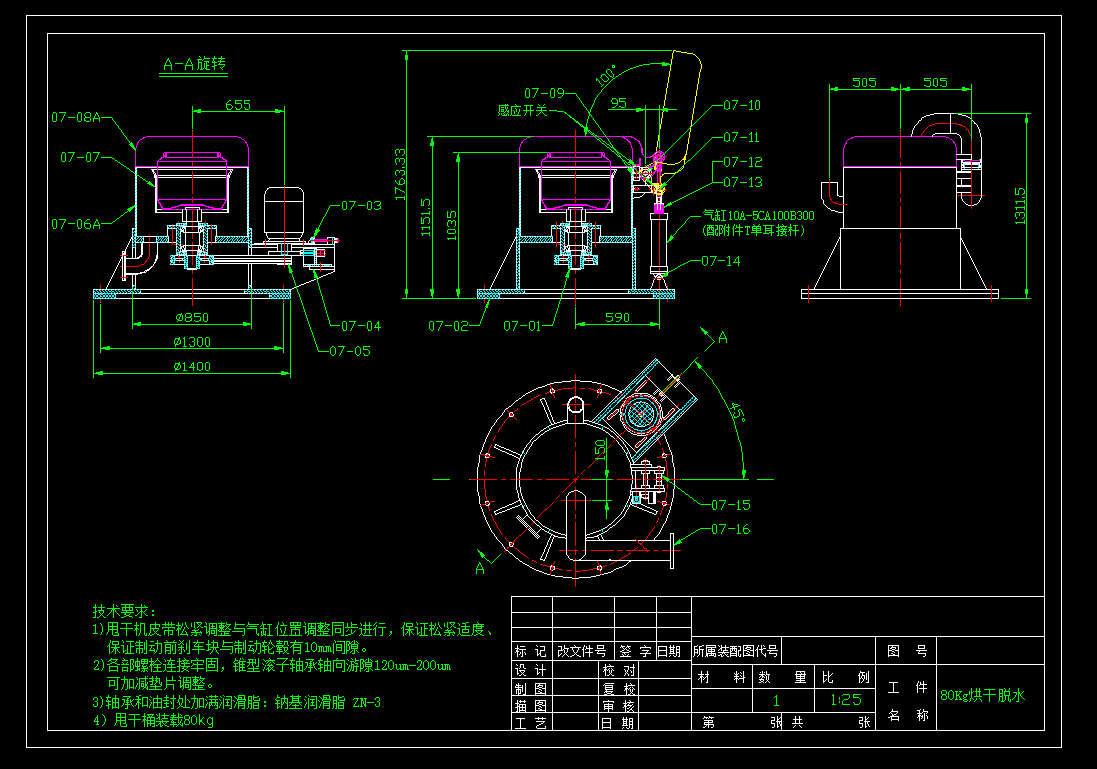Click the 150 dimension in plan view
1097x769 pixels.
point(600,449)
